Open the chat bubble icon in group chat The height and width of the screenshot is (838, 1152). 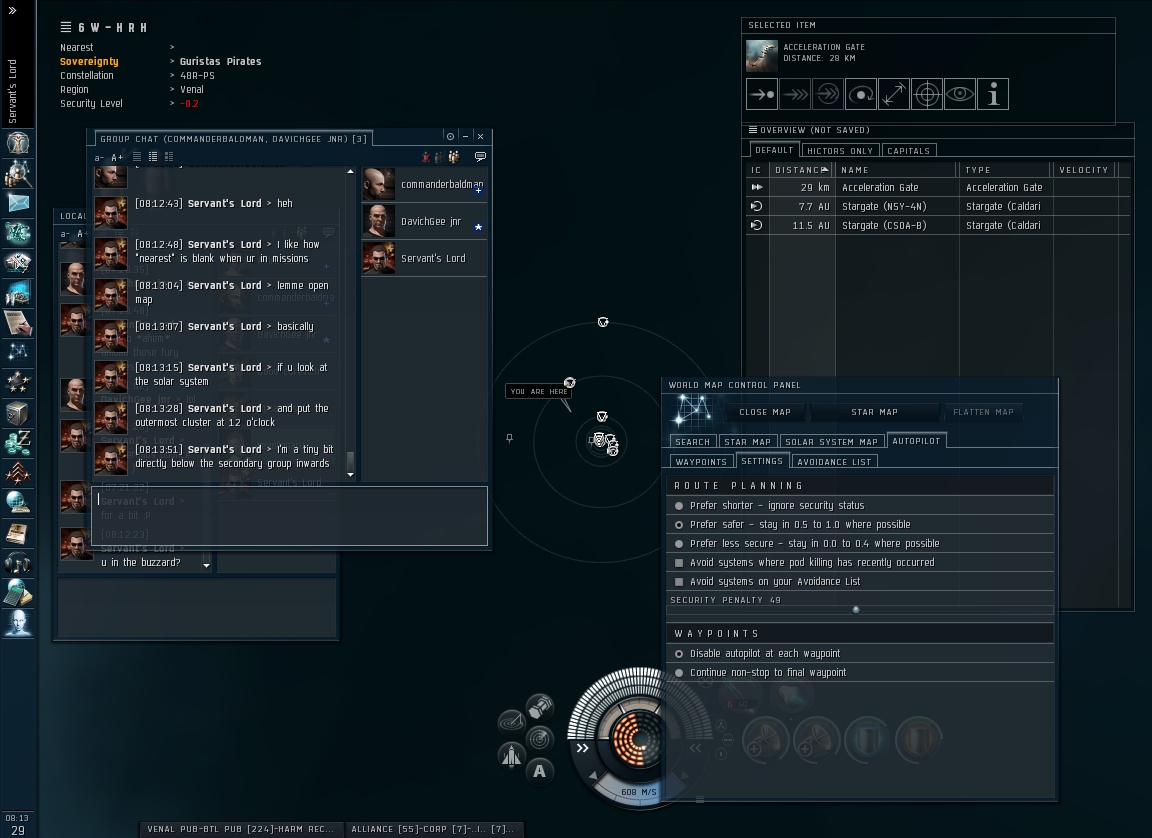pos(480,156)
